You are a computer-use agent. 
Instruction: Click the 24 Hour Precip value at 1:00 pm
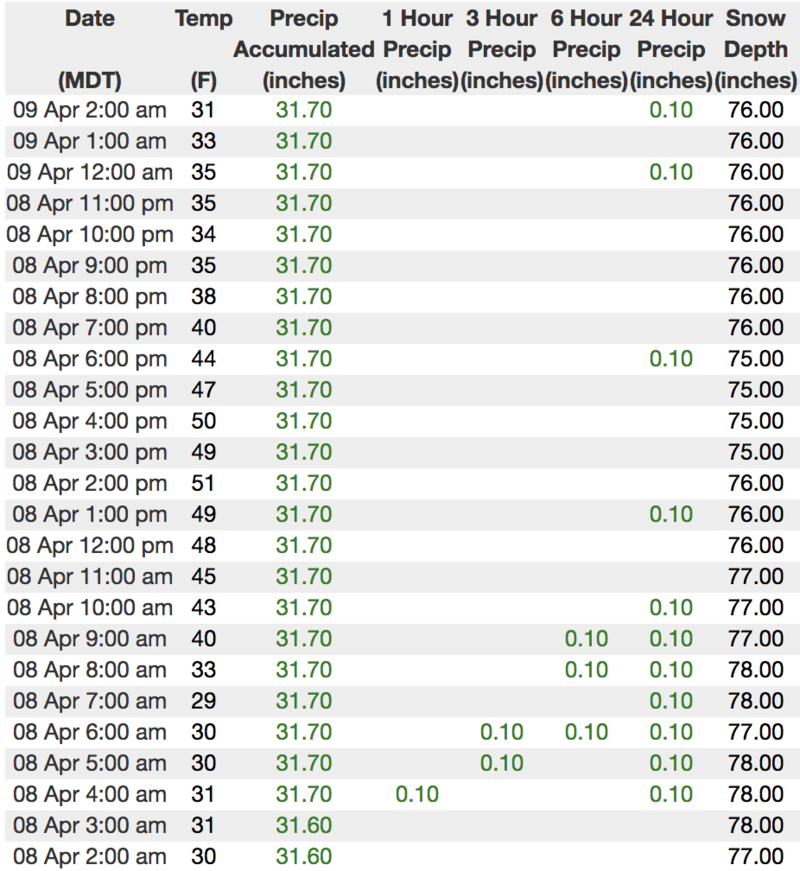point(671,514)
